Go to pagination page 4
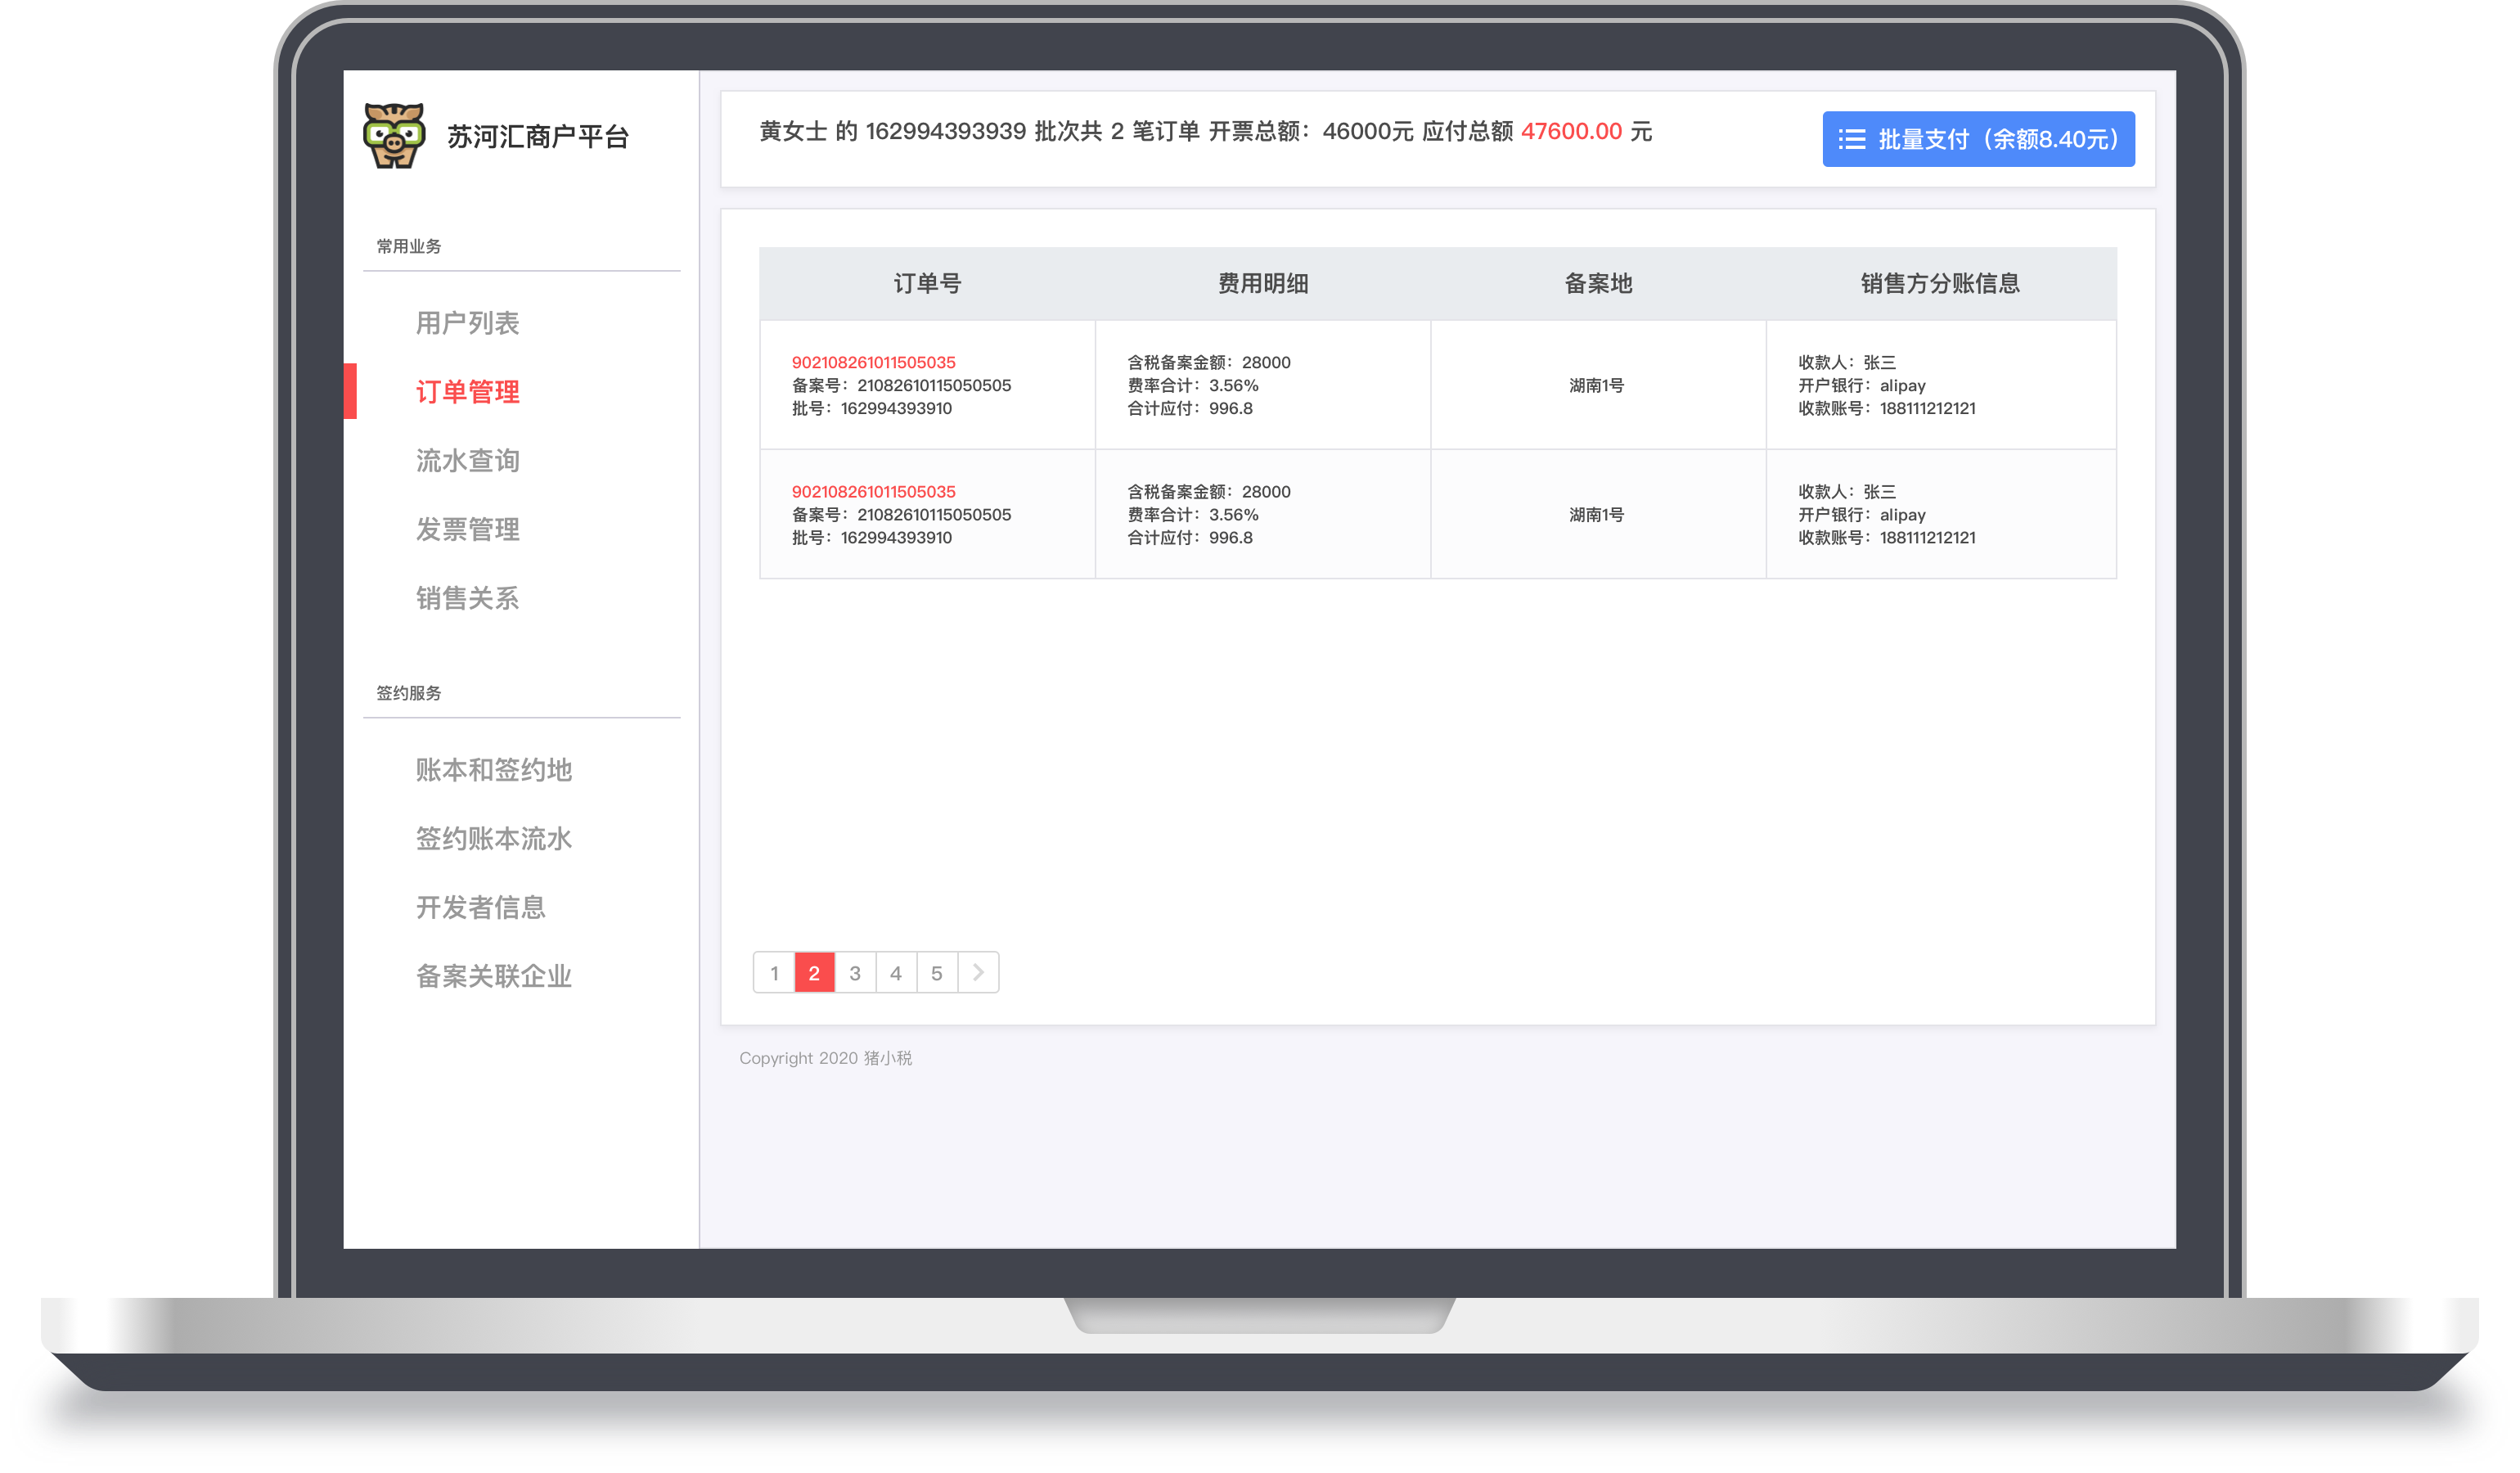 (896, 973)
